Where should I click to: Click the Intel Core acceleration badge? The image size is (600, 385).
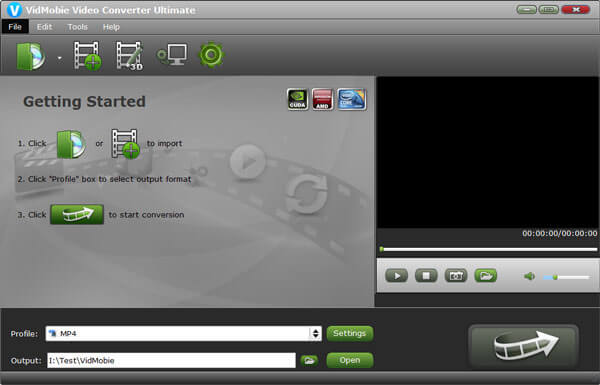pos(352,100)
